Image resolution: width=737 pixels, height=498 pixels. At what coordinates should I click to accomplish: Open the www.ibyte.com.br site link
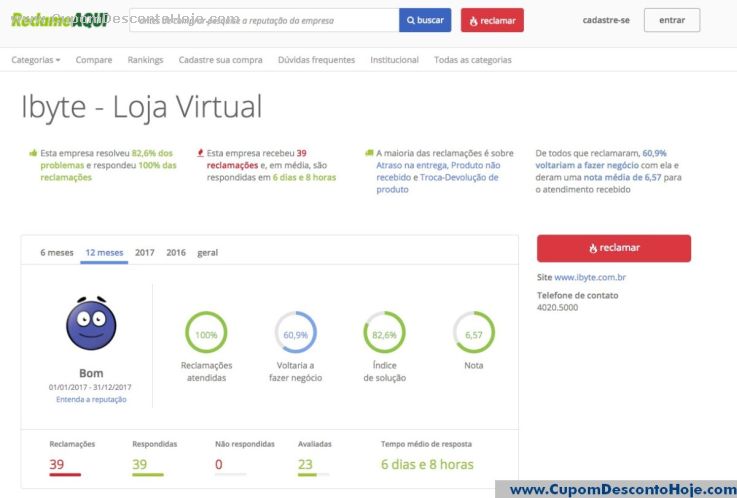click(590, 277)
